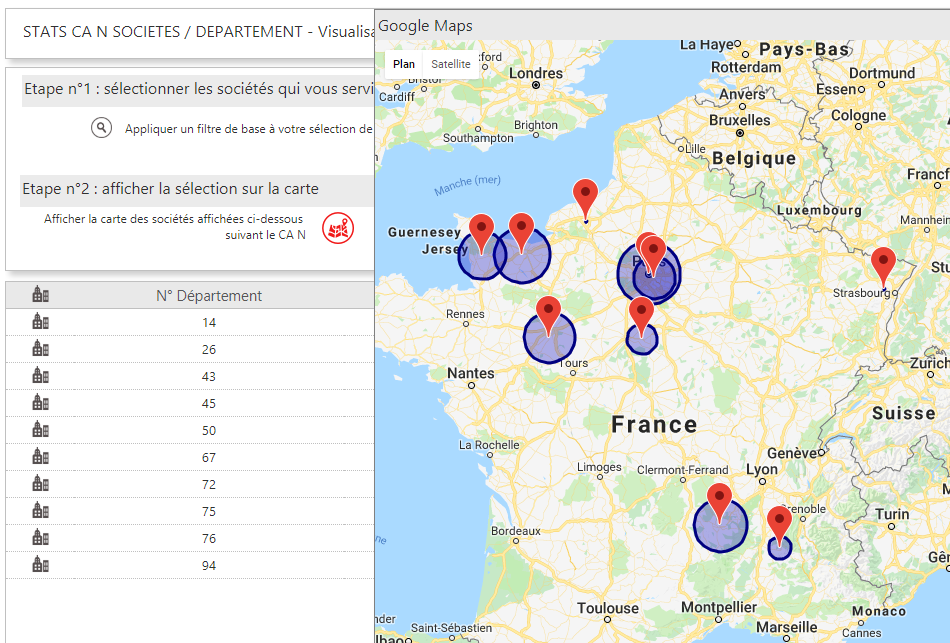Click the 'Londres' label on the map
This screenshot has height=643, width=950.
pyautogui.click(x=536, y=73)
